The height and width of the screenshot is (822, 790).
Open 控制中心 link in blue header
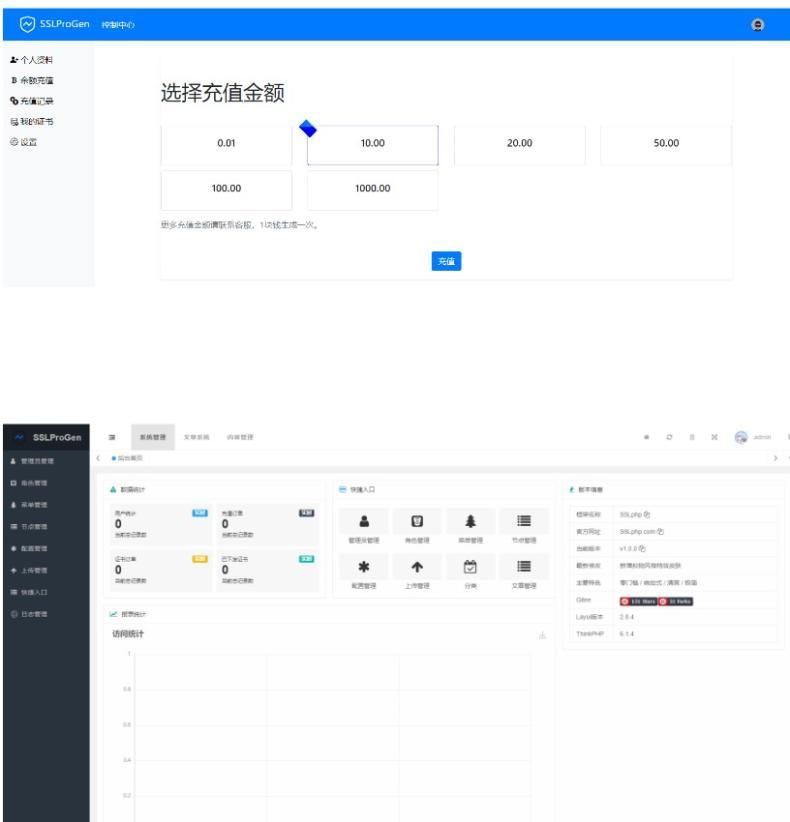118,25
